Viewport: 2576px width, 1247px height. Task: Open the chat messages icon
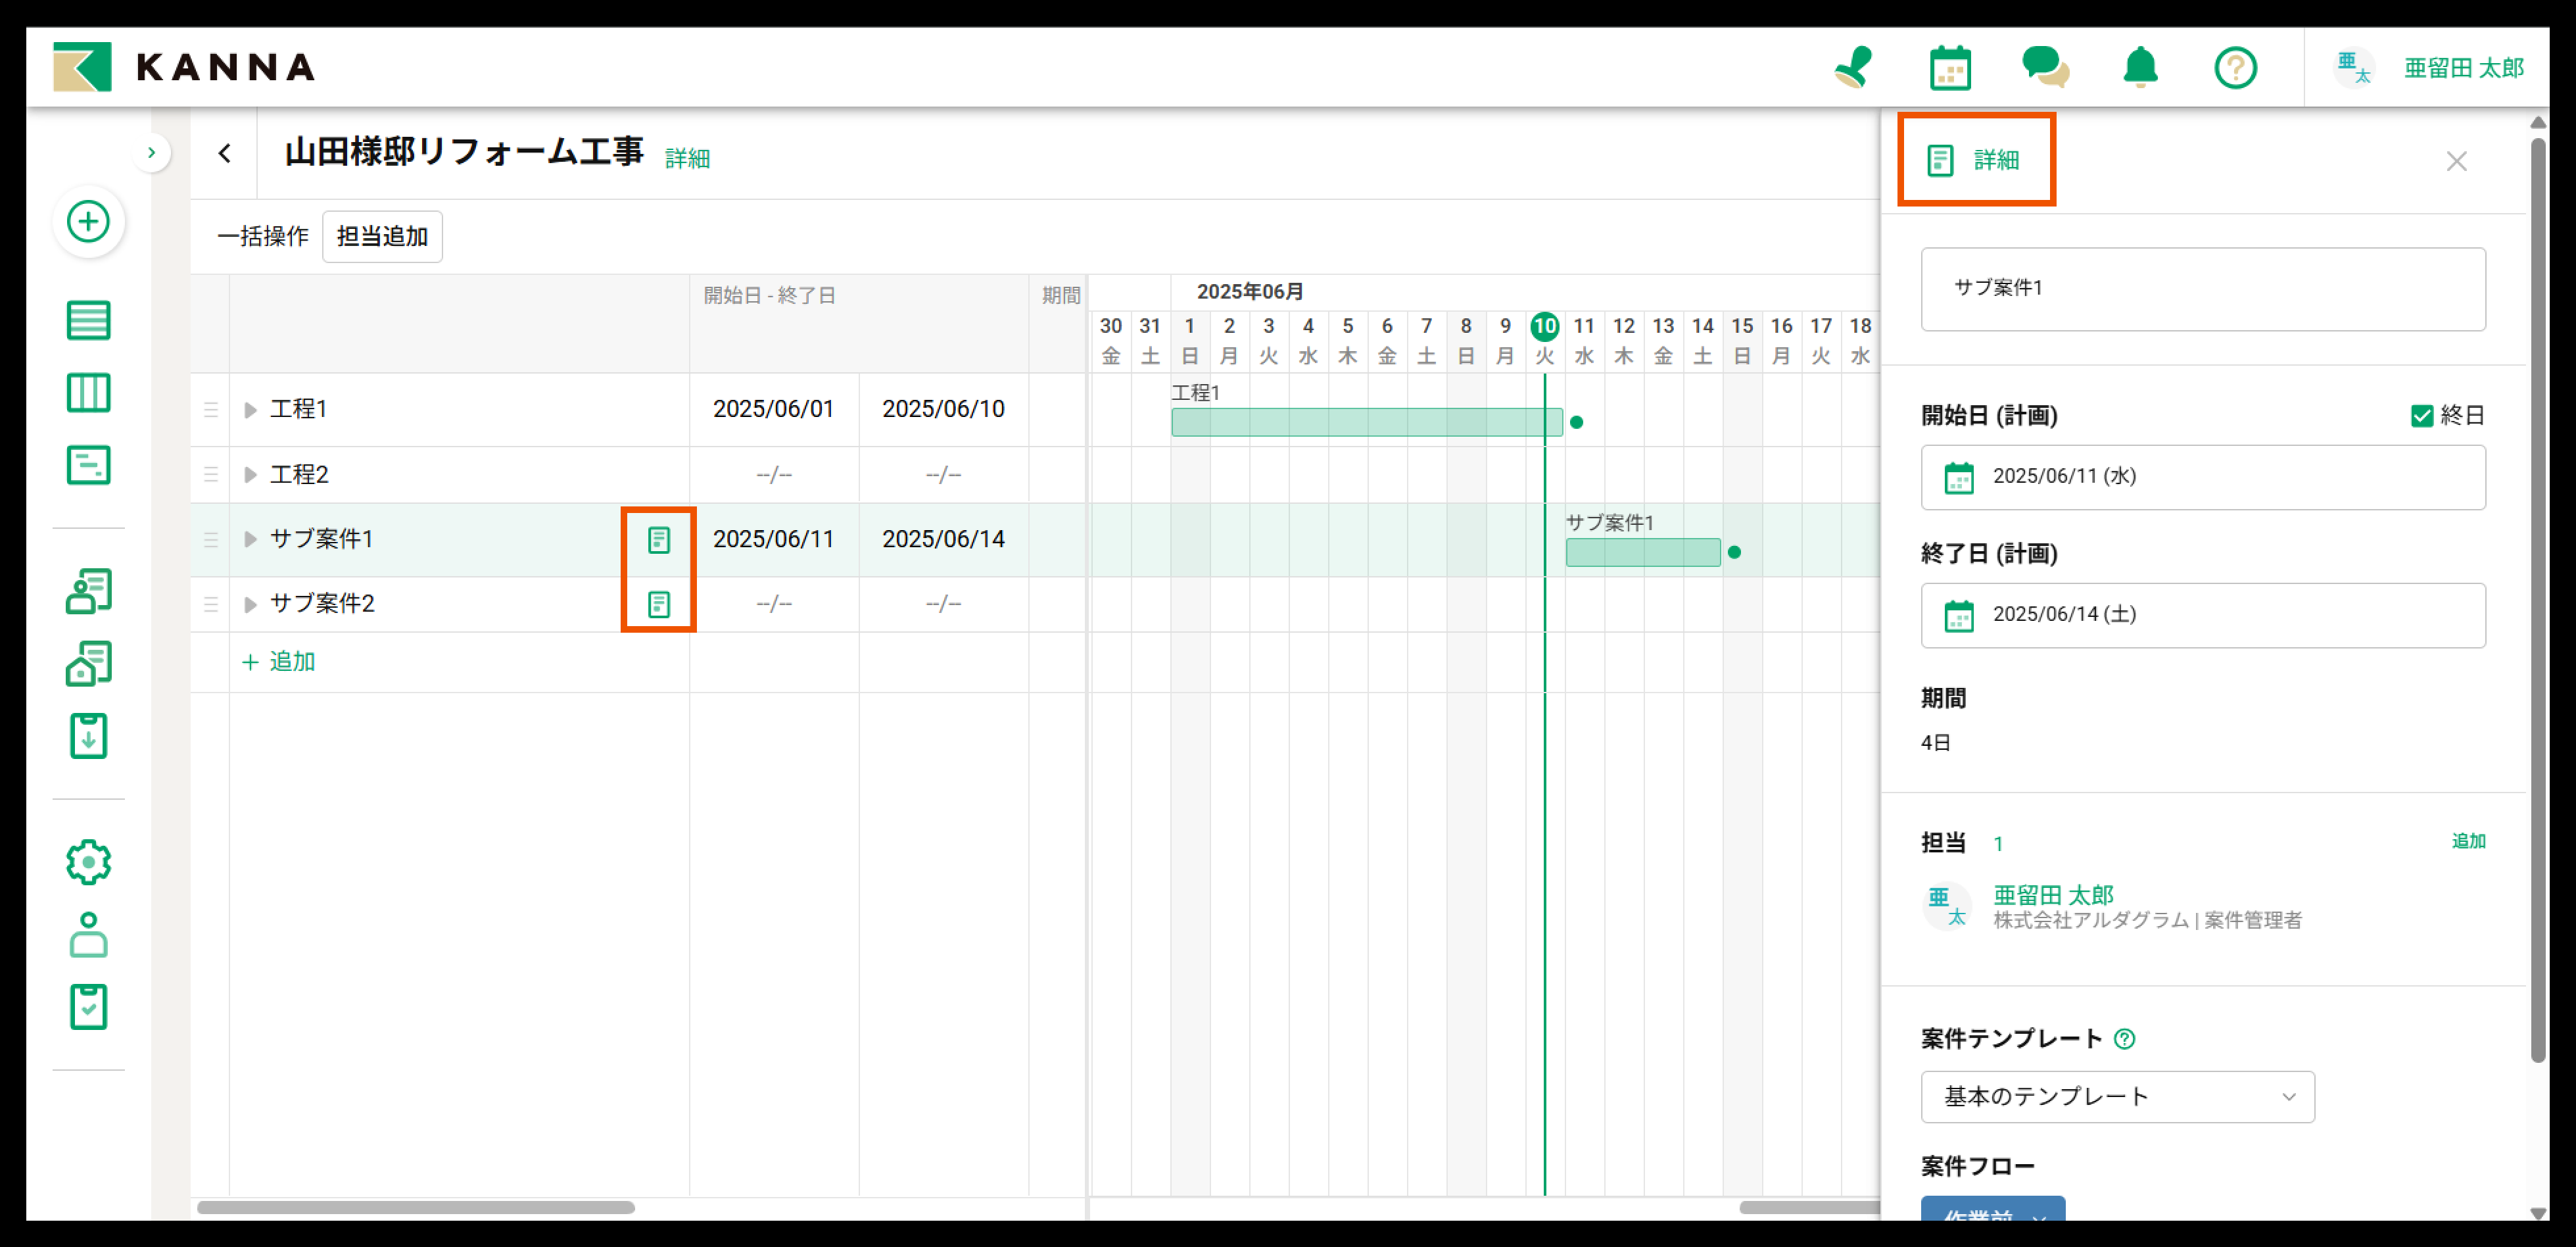pyautogui.click(x=2045, y=68)
